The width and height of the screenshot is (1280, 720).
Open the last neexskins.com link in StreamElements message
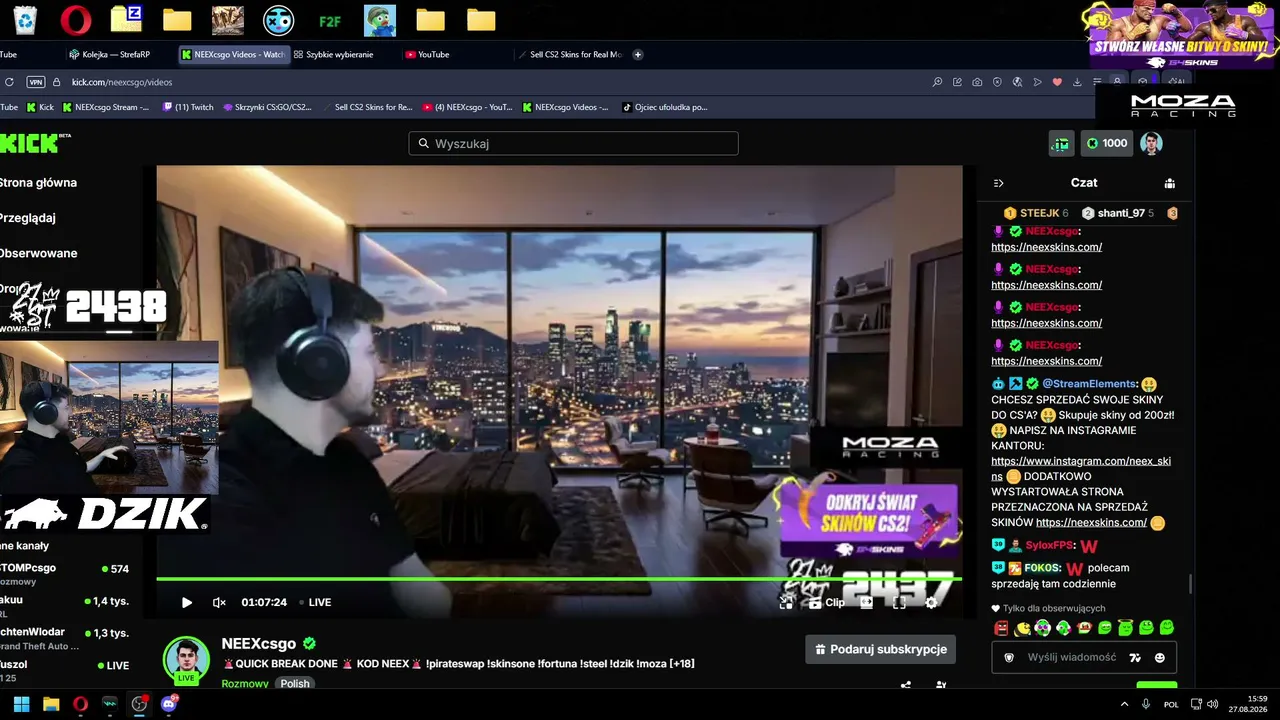pos(1091,522)
